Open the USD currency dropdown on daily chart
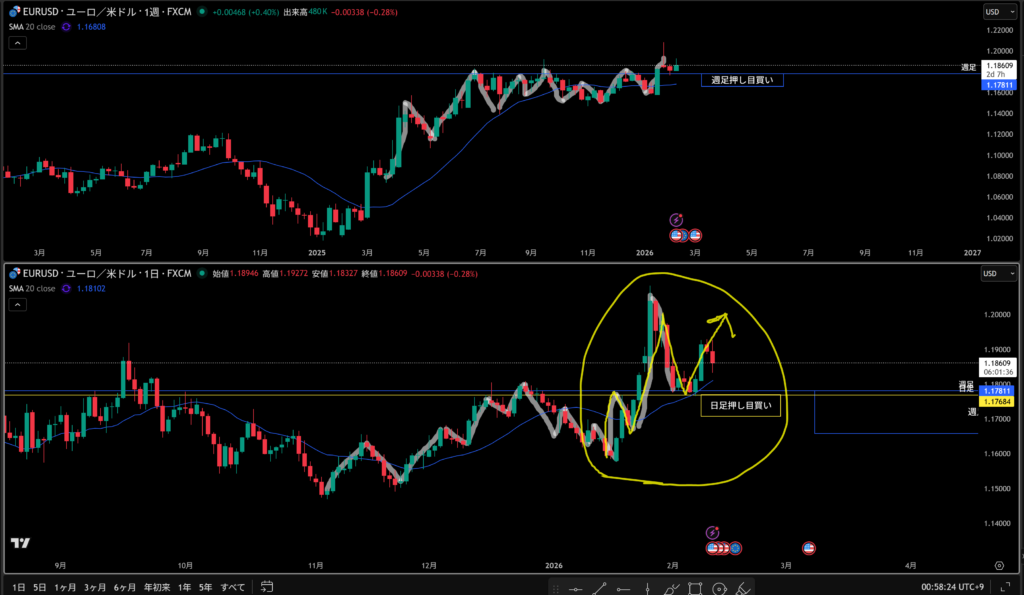The width and height of the screenshot is (1024, 595). 992,273
